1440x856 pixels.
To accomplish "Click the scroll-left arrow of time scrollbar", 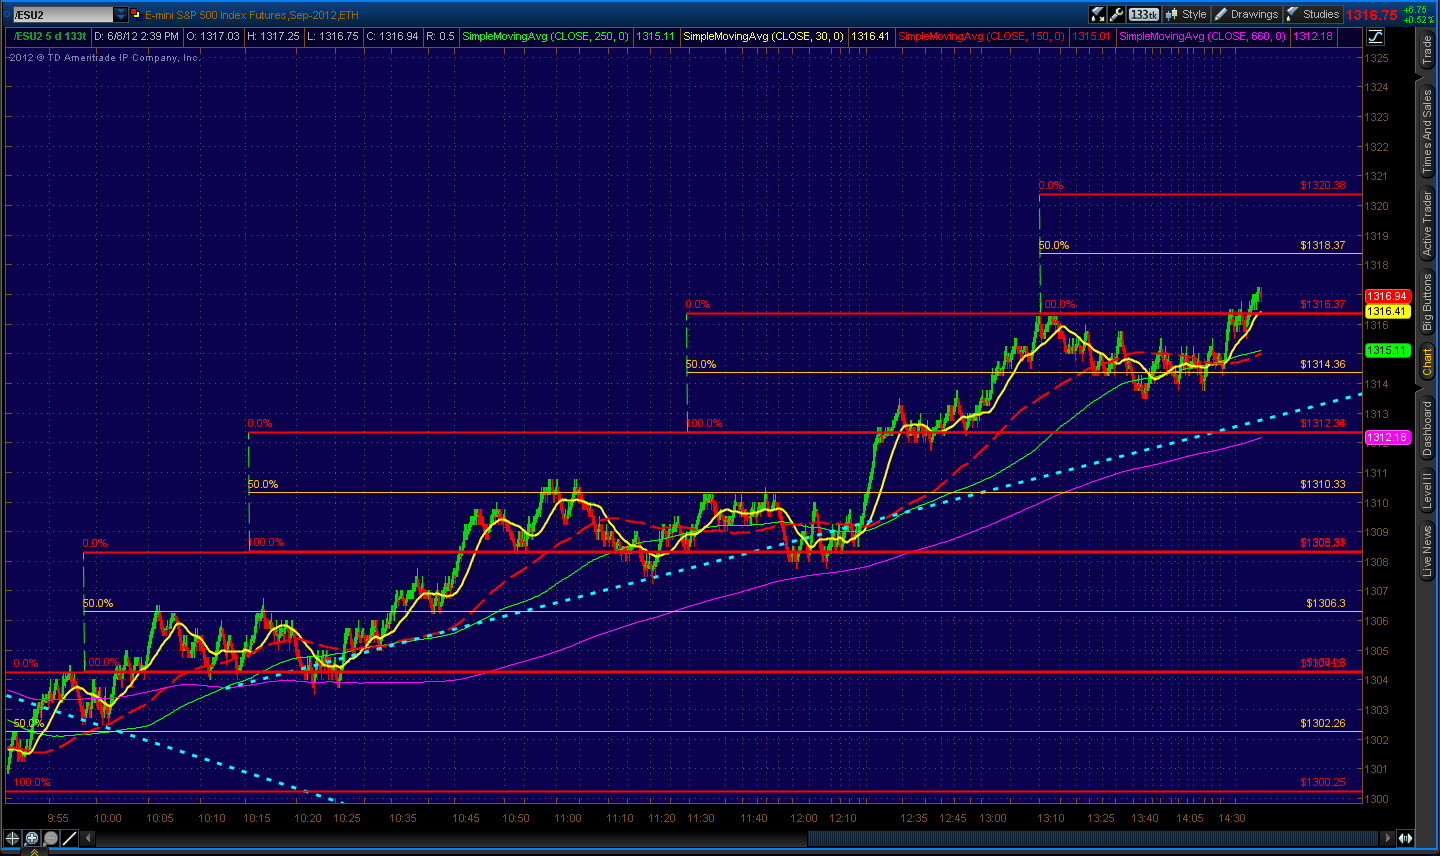I will tap(89, 838).
